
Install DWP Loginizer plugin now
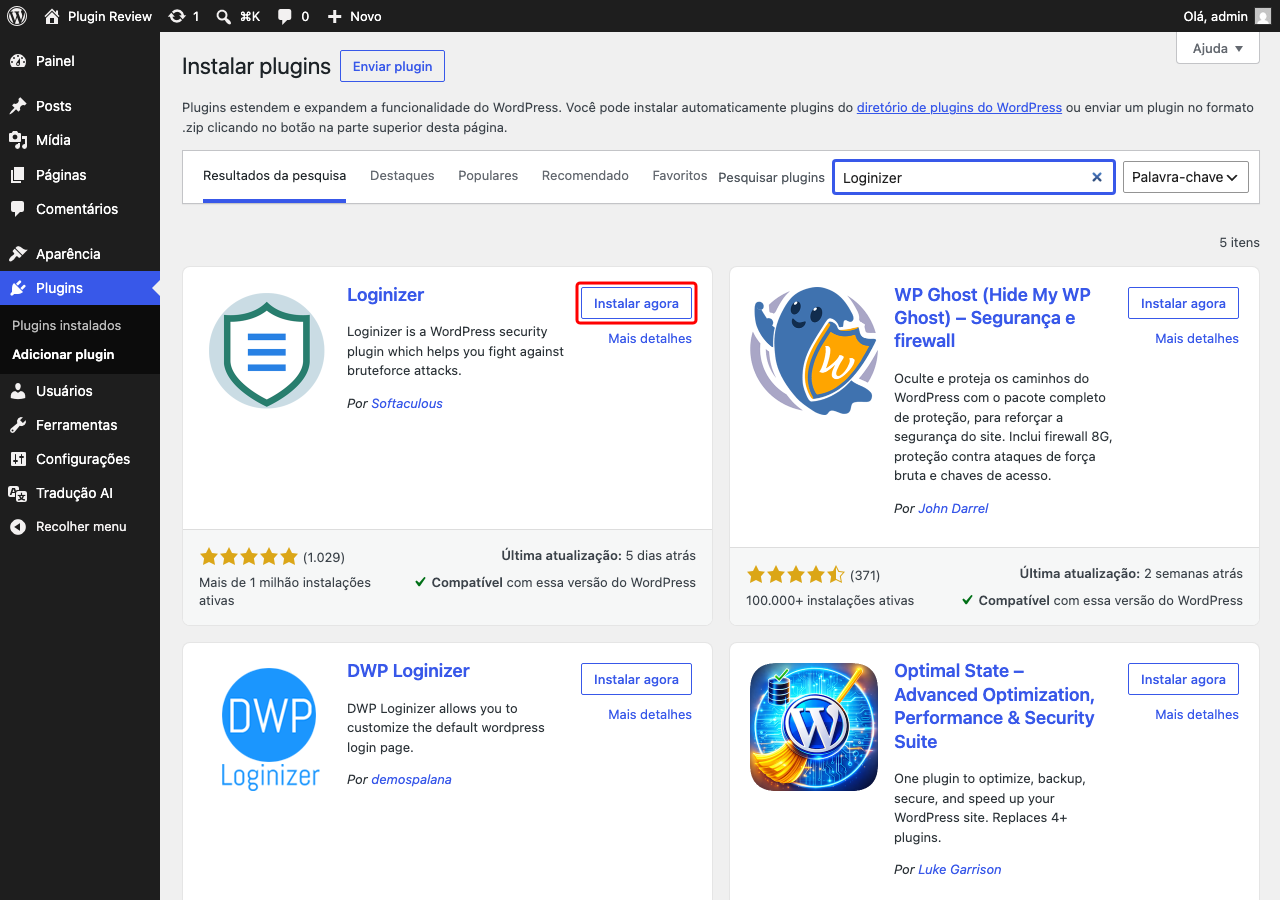636,679
